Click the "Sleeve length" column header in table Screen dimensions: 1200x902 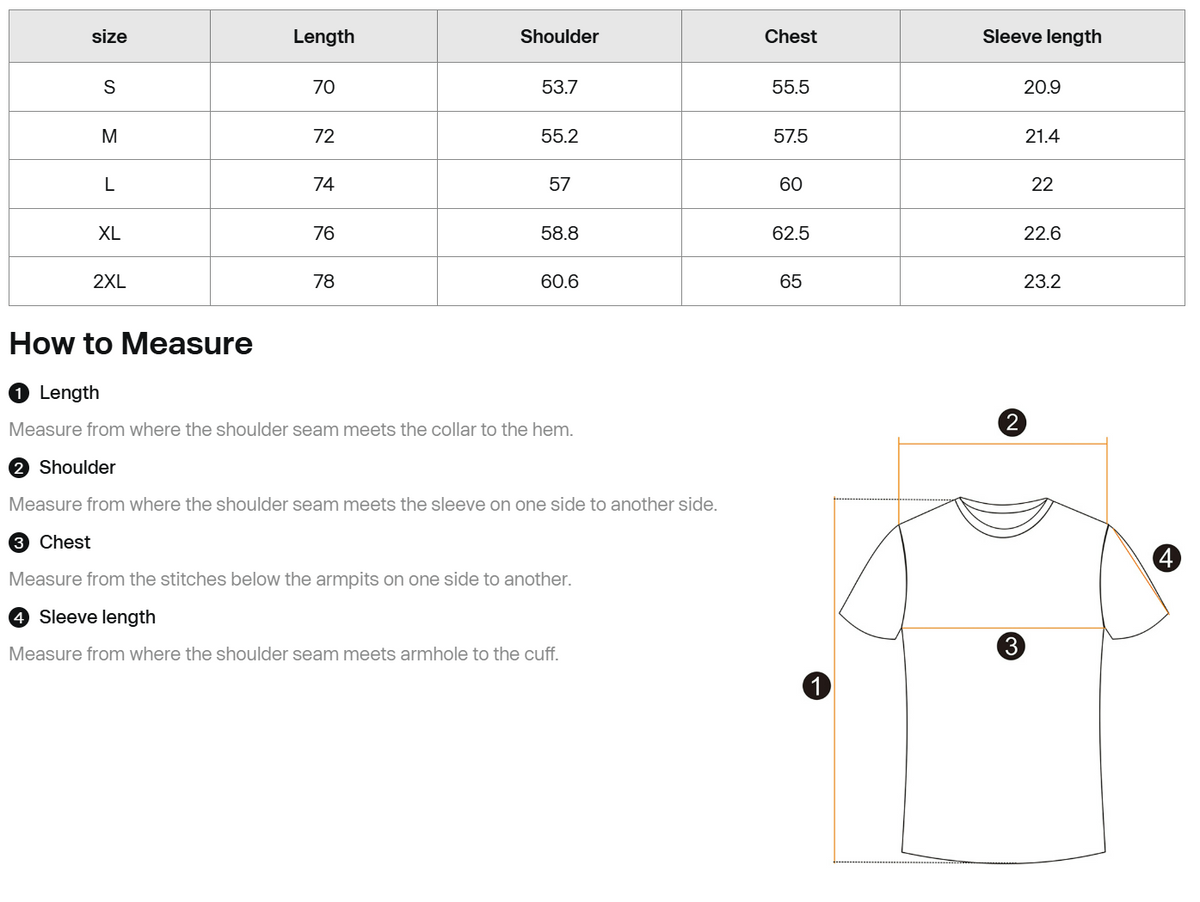tap(1041, 37)
